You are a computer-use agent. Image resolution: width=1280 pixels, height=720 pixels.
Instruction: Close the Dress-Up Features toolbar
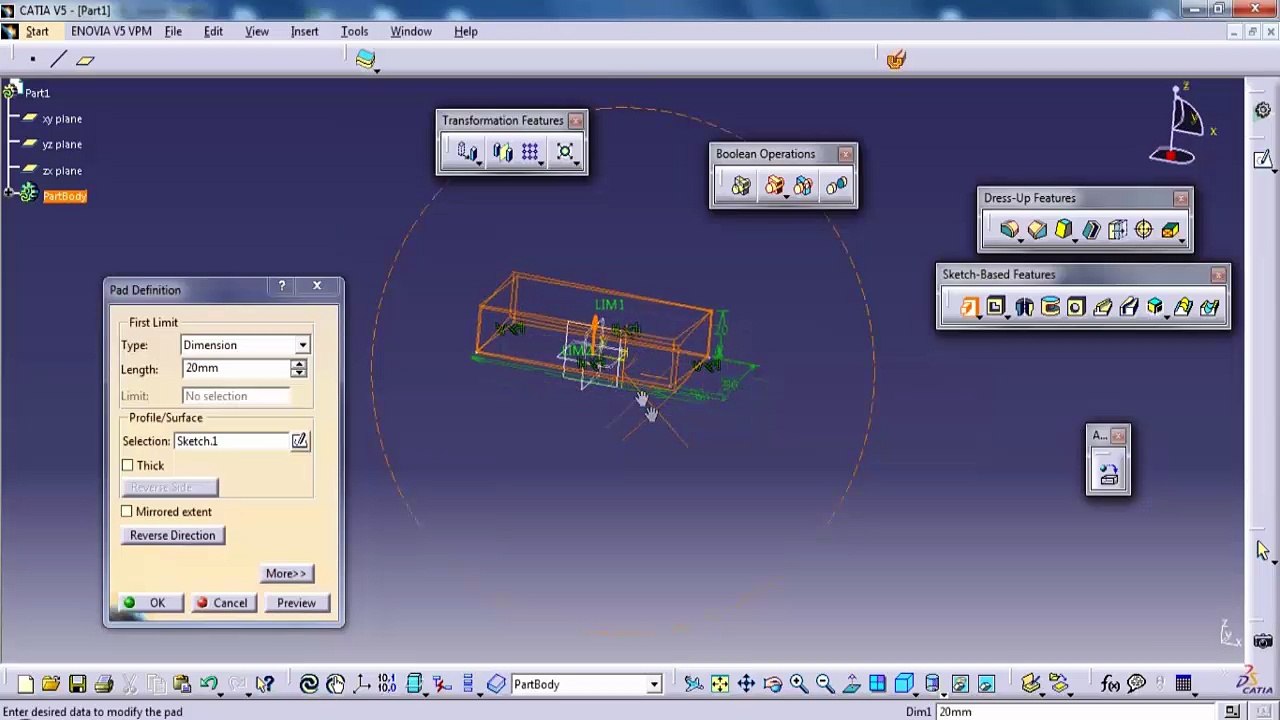click(1181, 198)
